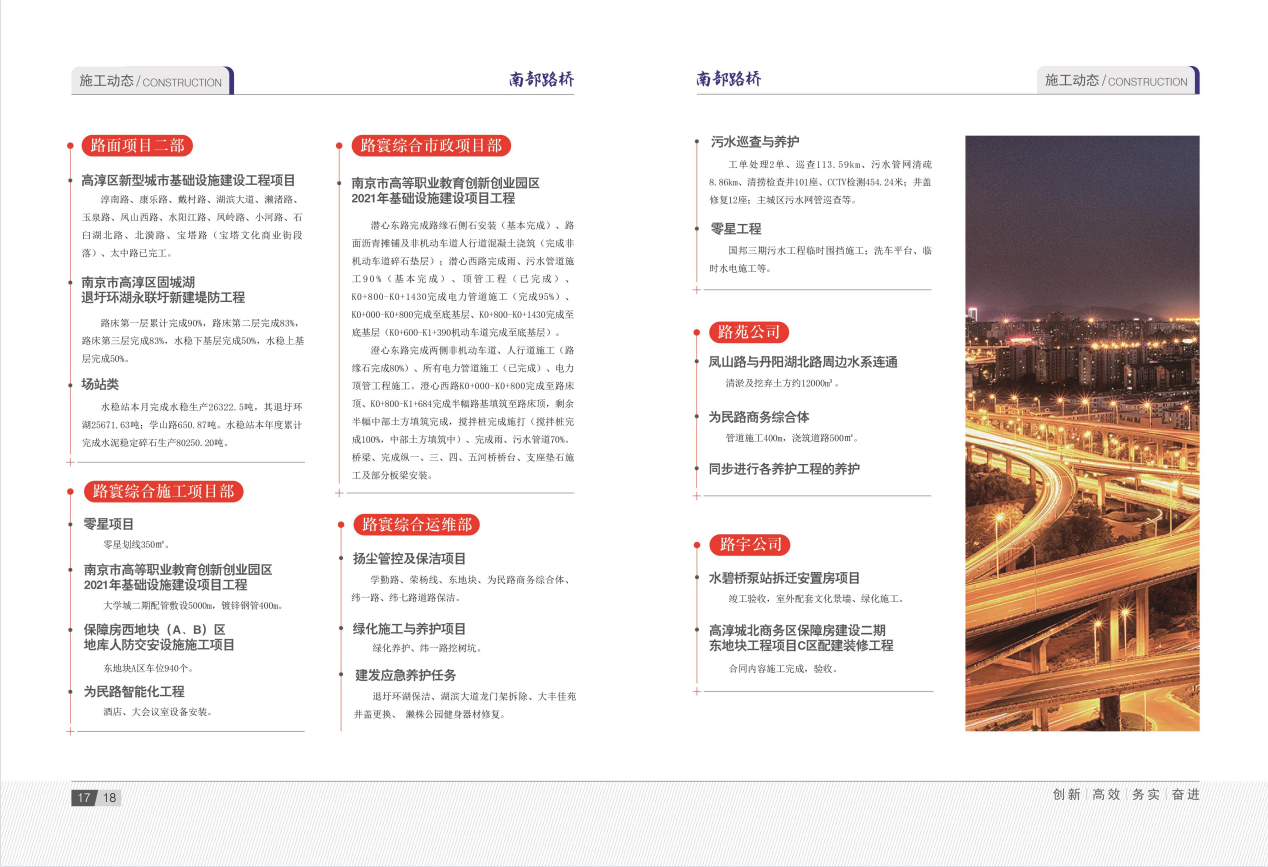
Task: Click the footer word 奋进
Action: coord(1185,794)
